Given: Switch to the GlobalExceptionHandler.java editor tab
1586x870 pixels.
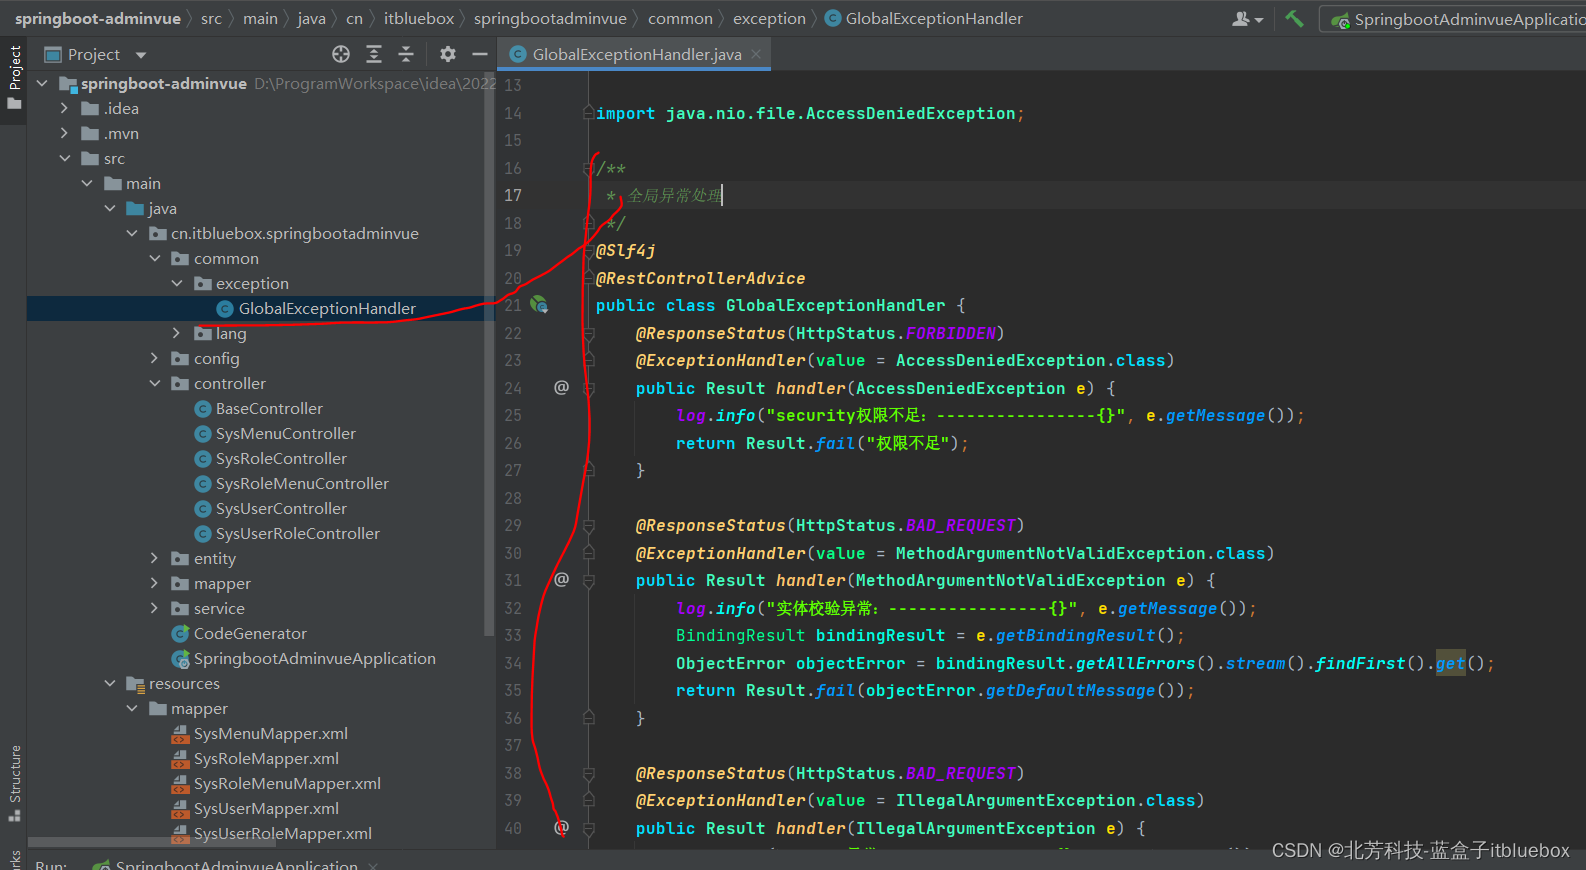Looking at the screenshot, I should coord(636,54).
